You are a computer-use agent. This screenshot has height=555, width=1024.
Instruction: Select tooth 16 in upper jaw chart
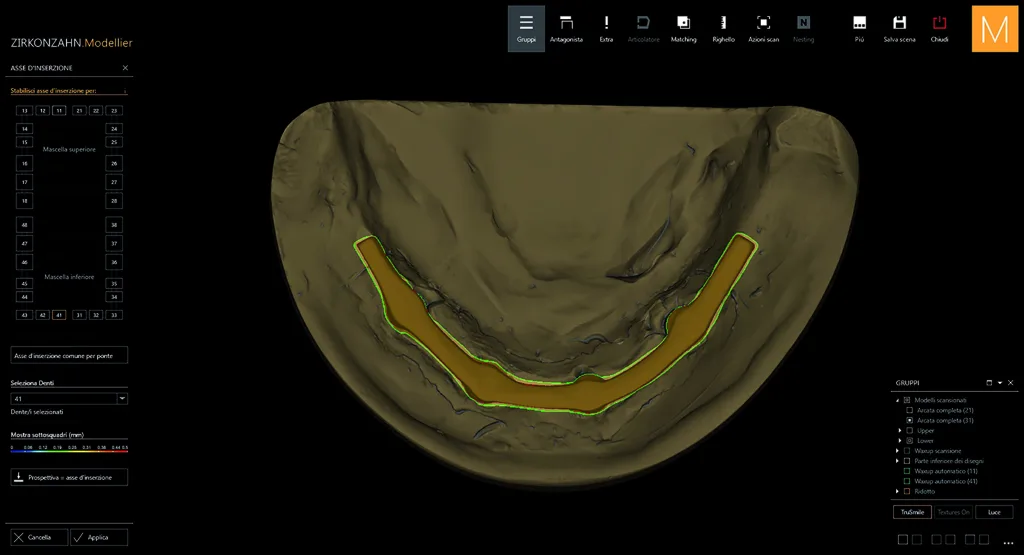[x=24, y=164]
